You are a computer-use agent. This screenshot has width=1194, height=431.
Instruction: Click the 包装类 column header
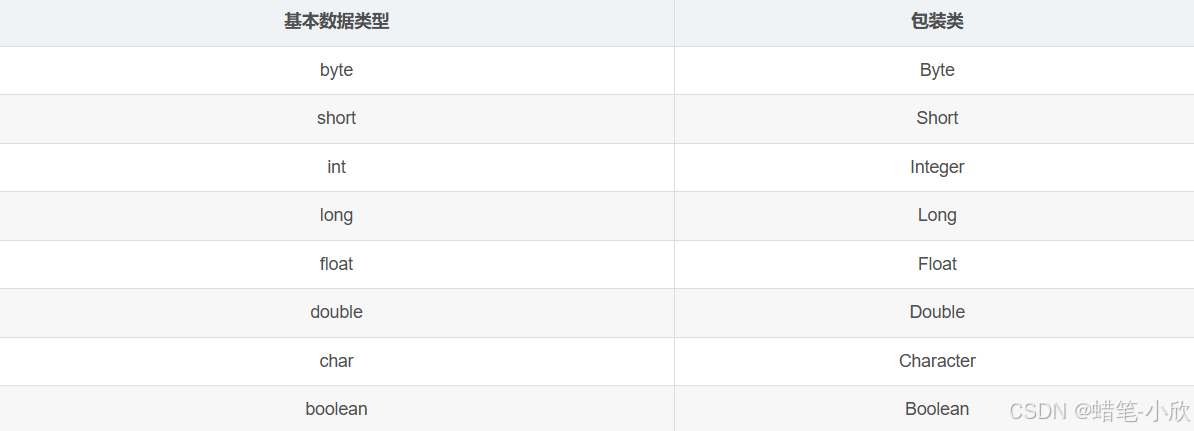(937, 22)
